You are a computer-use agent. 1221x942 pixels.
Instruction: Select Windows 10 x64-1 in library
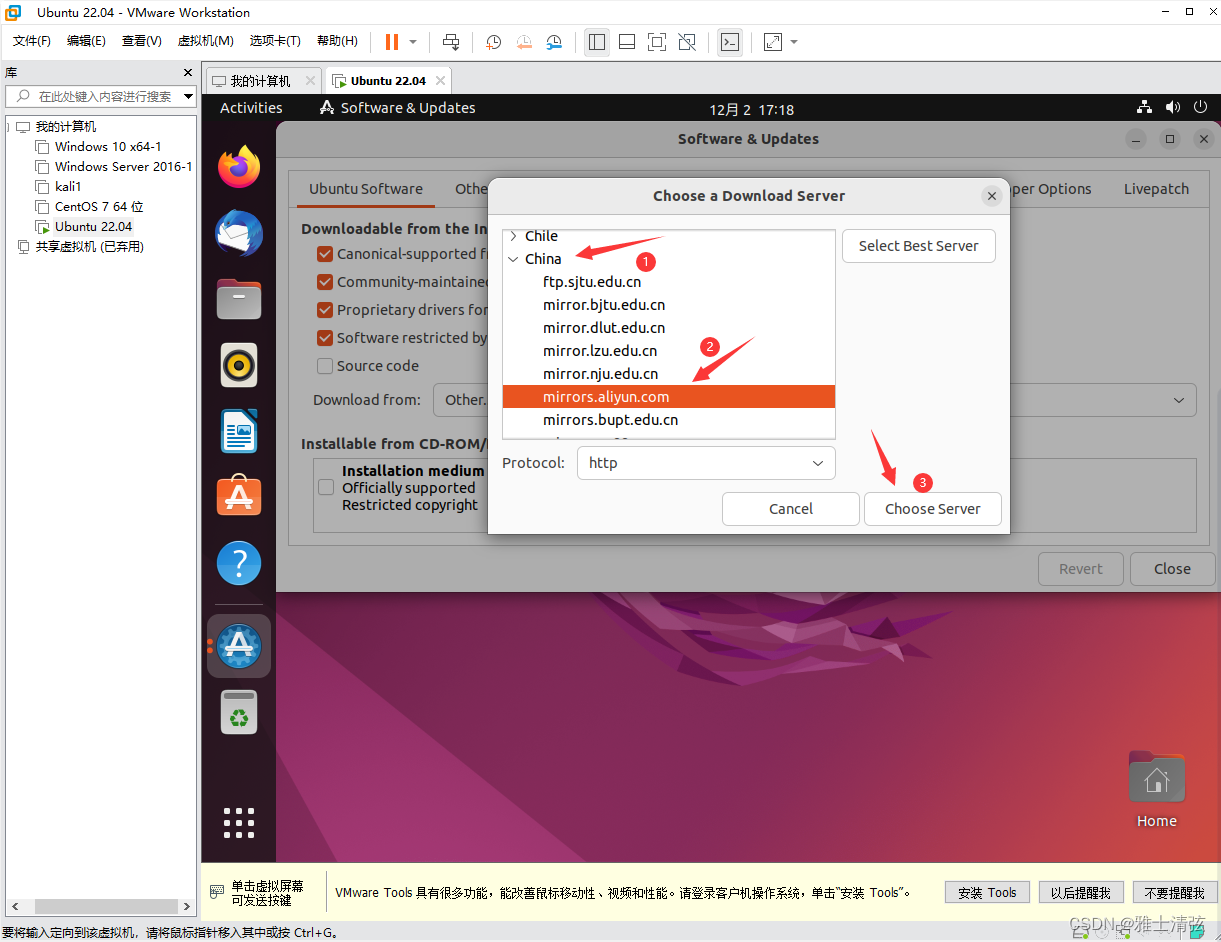click(108, 147)
